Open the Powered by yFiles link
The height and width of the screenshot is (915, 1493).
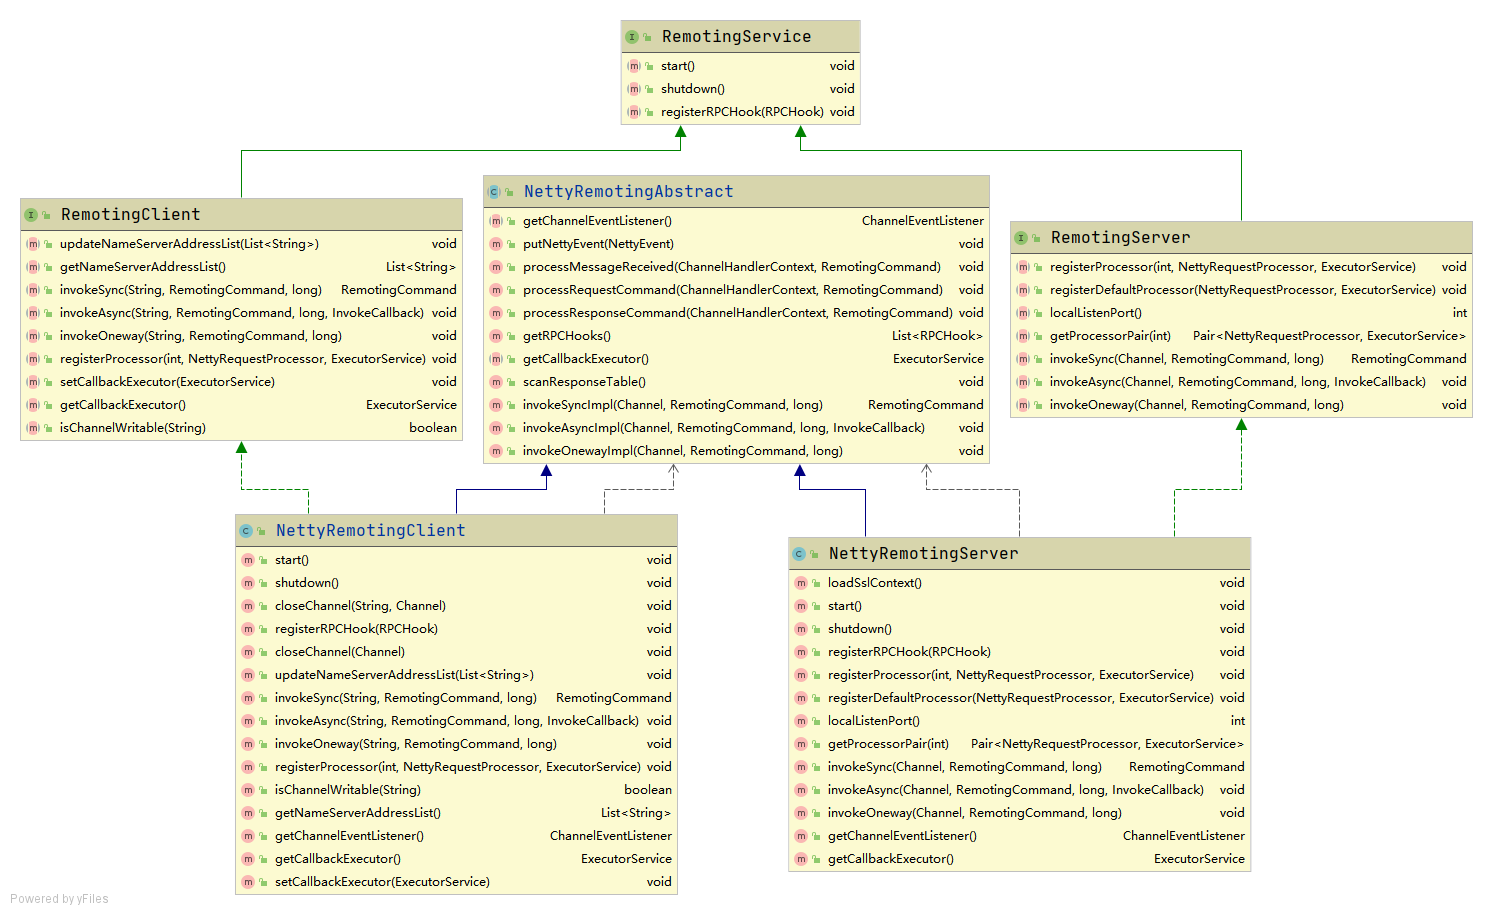pyautogui.click(x=60, y=899)
